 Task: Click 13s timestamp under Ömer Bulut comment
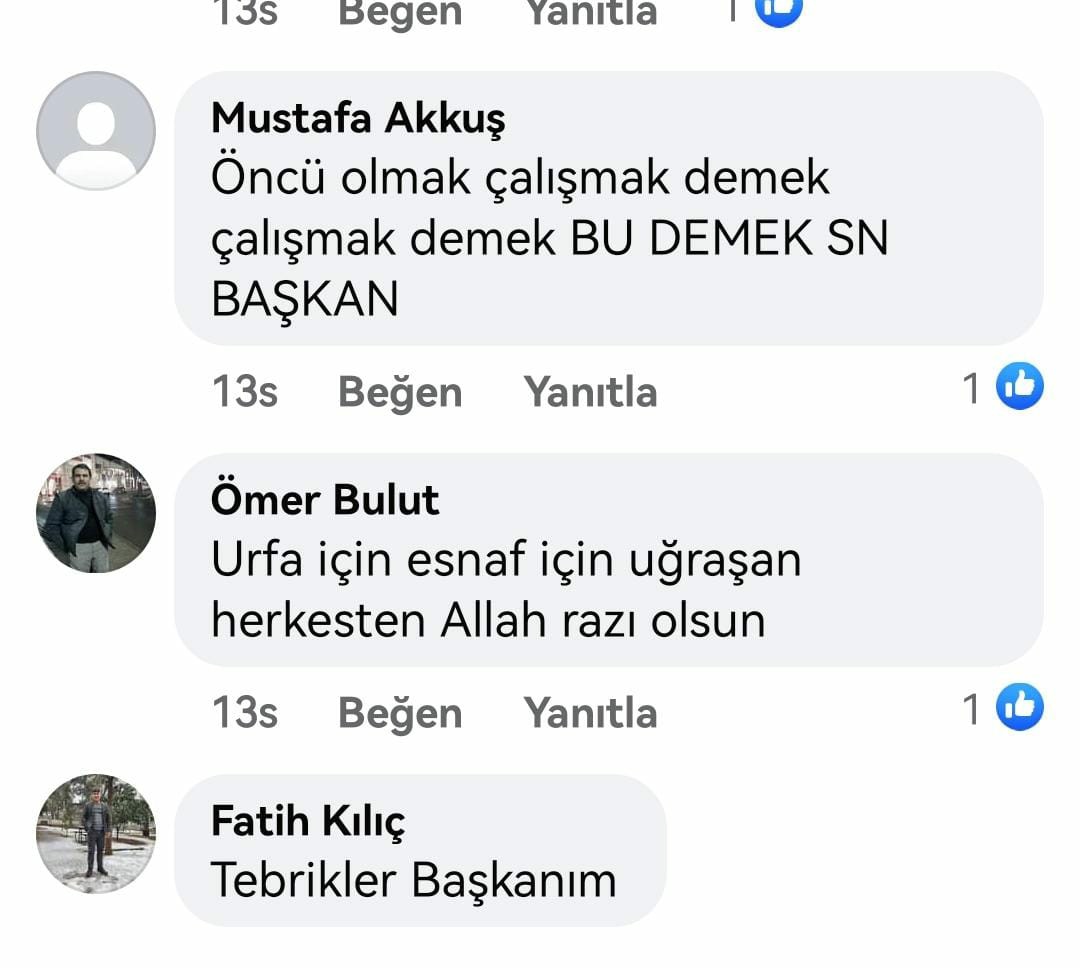point(245,712)
